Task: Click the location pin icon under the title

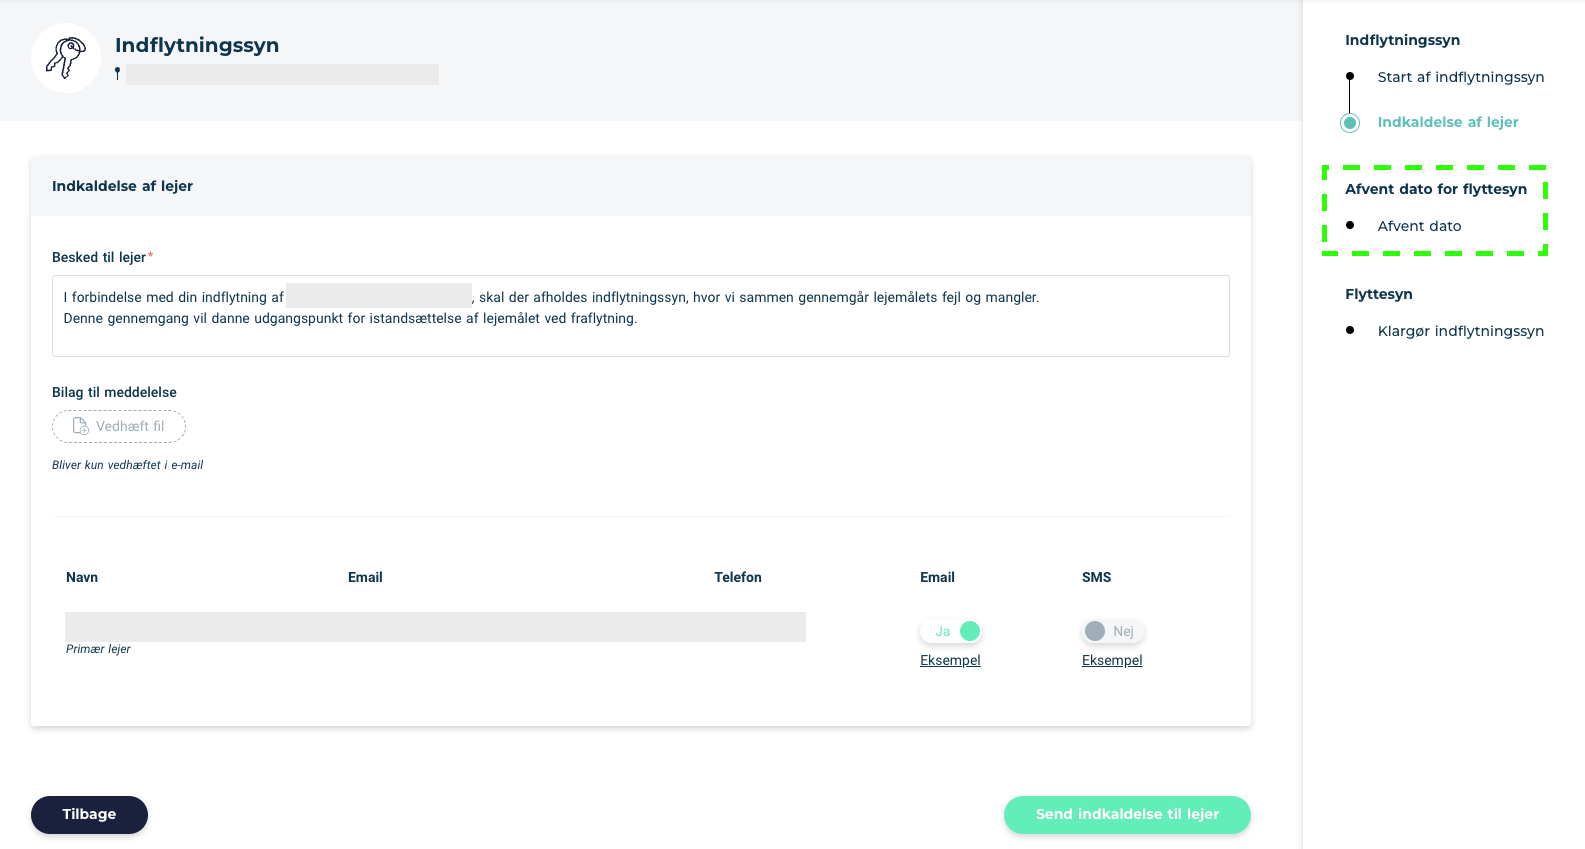Action: (117, 74)
